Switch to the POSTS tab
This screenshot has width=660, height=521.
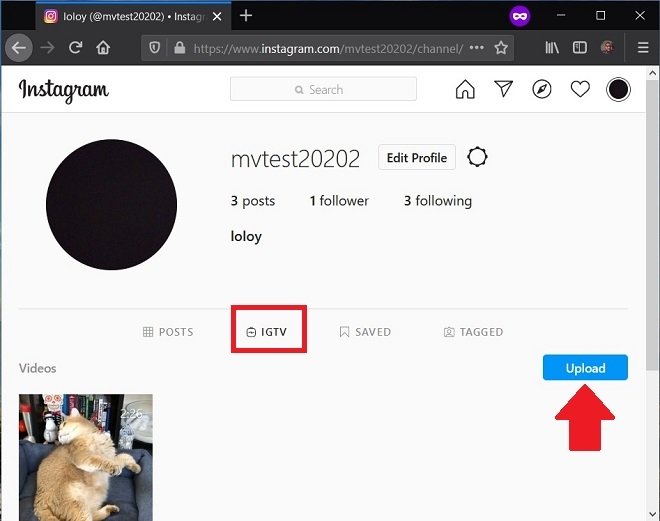coord(168,332)
